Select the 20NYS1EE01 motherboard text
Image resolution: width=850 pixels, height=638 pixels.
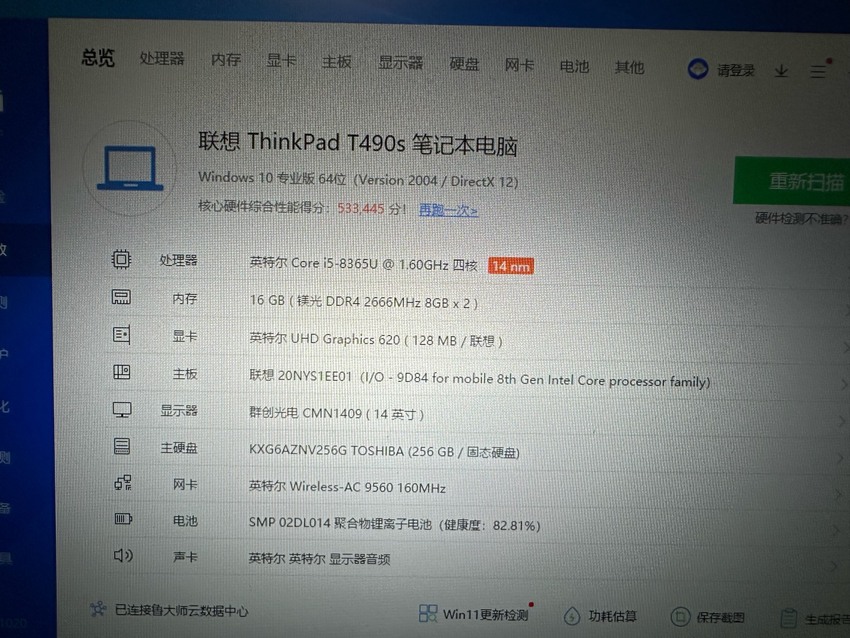[480, 378]
